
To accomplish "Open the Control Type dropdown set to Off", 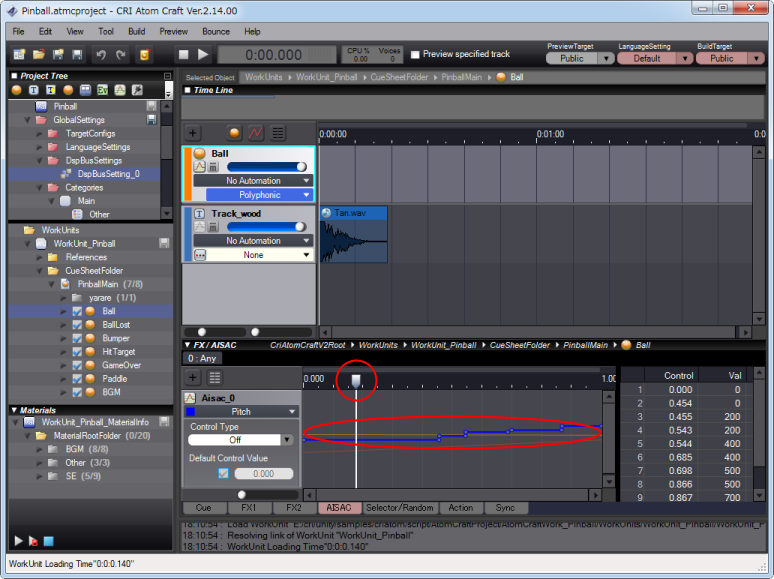I will point(242,439).
